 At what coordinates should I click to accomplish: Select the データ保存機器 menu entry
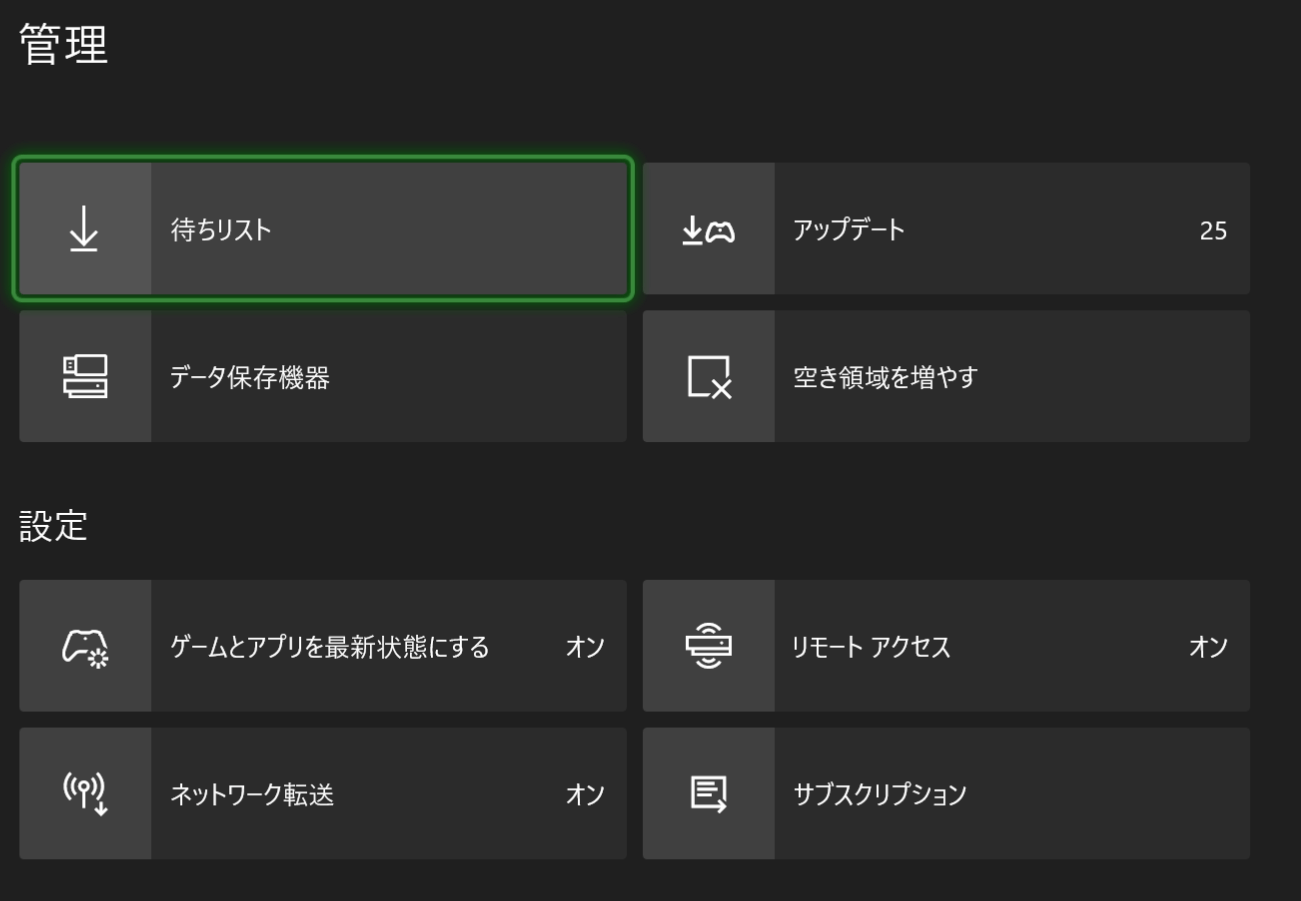click(x=250, y=378)
